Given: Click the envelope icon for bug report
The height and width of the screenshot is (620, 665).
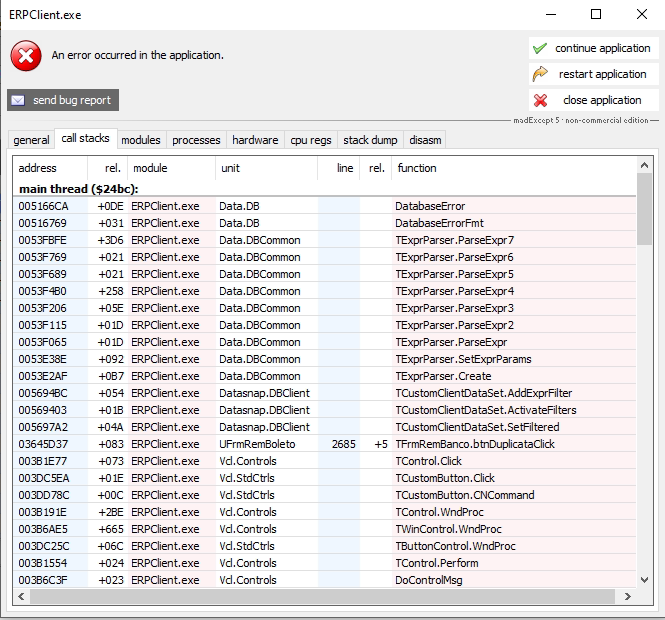Looking at the screenshot, I should pyautogui.click(x=18, y=100).
